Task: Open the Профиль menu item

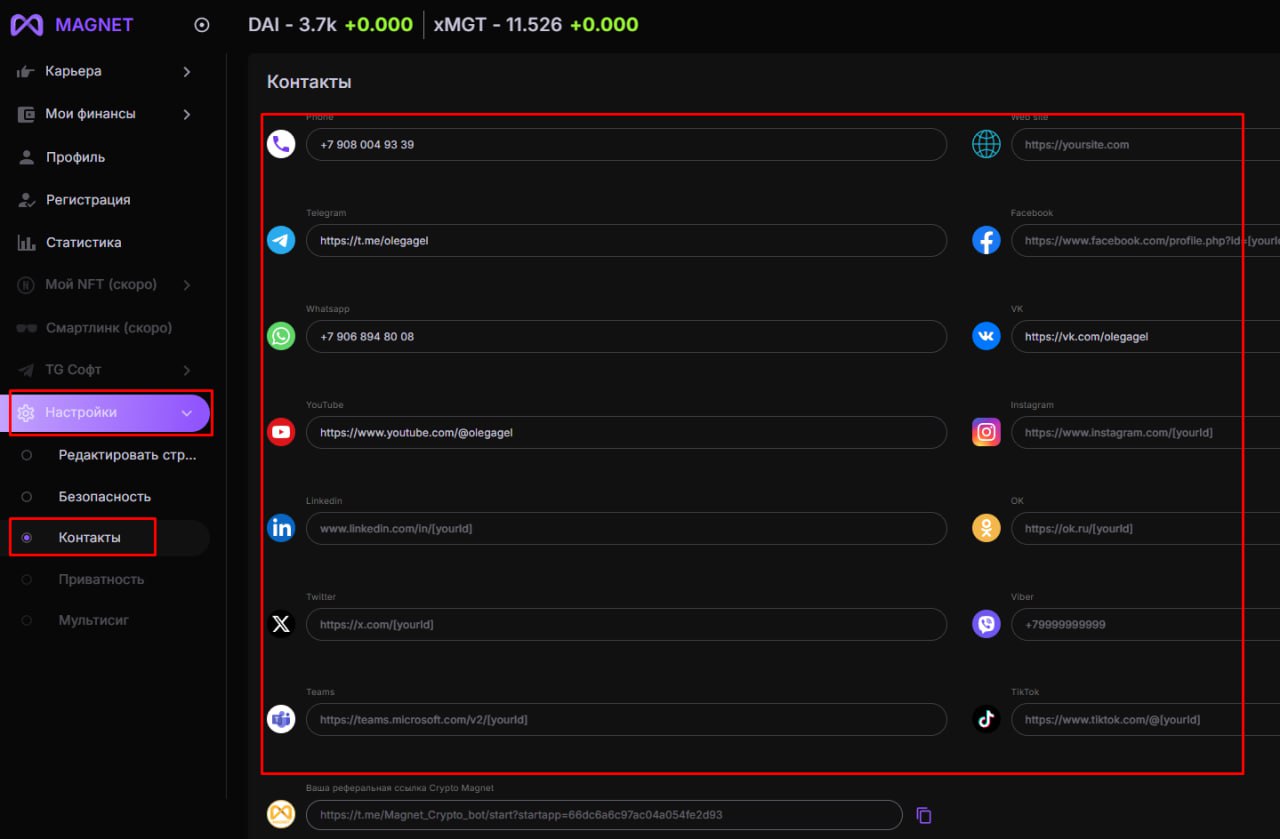Action: [x=75, y=157]
